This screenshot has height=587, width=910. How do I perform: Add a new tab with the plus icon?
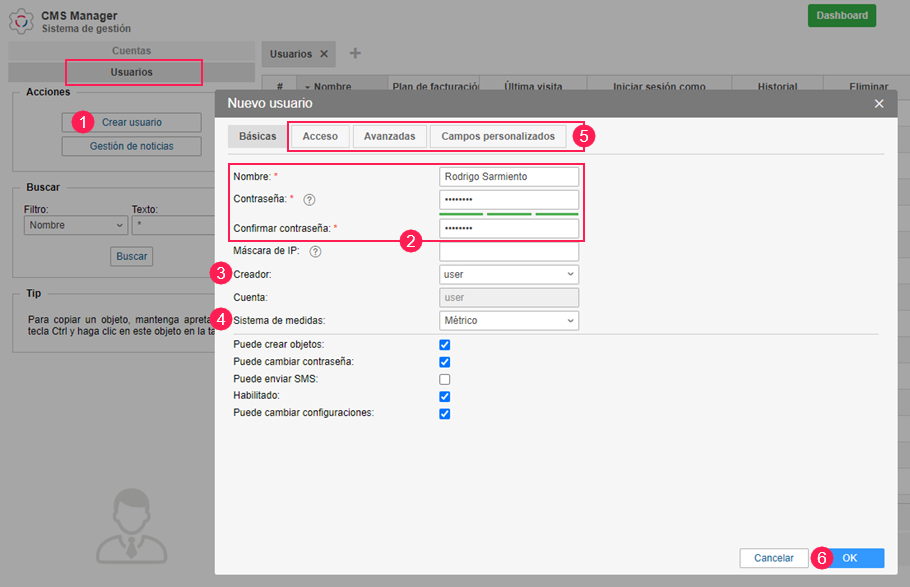(x=355, y=54)
